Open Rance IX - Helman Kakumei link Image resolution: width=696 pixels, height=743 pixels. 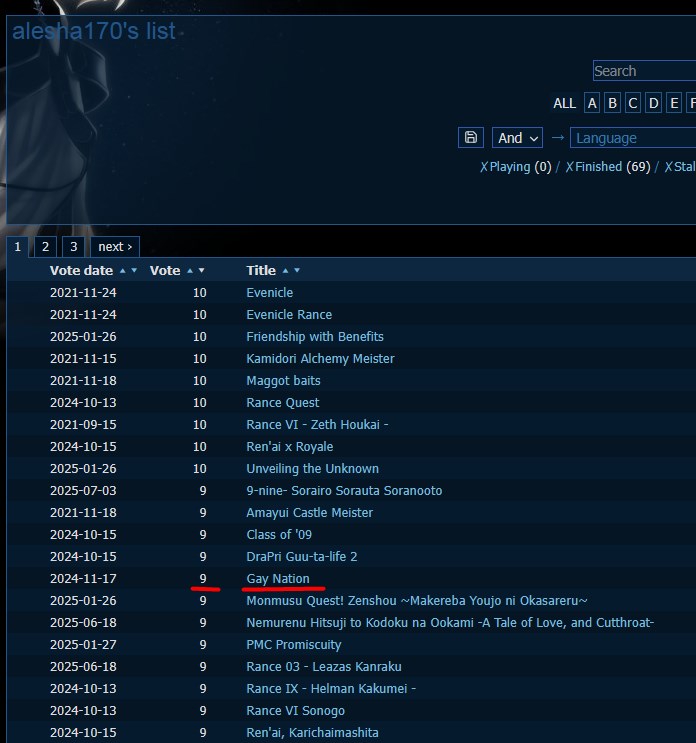pos(331,689)
